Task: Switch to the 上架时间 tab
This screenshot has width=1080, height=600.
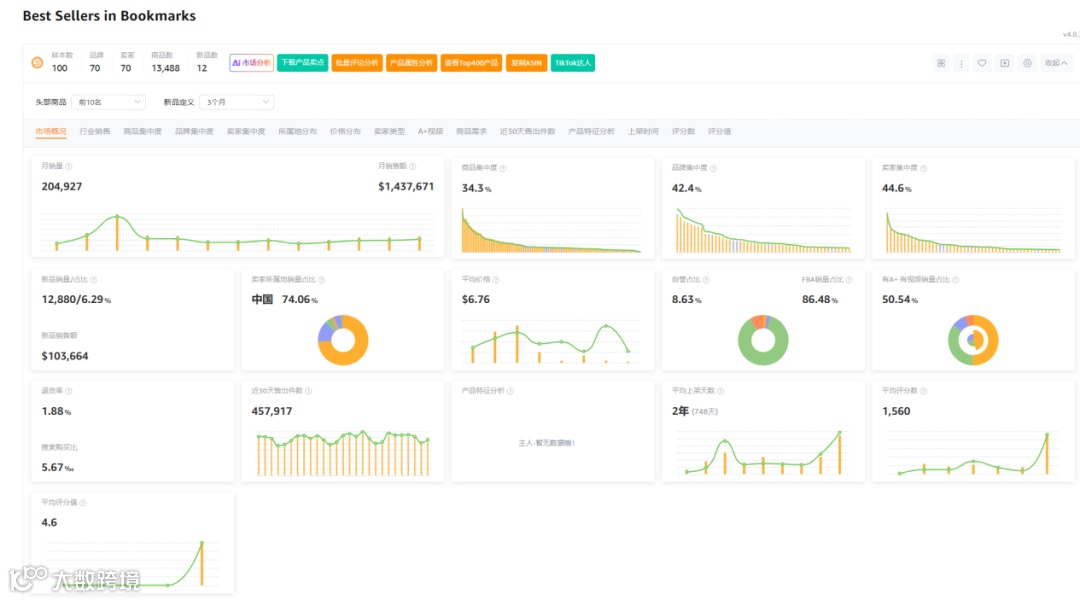Action: coord(643,131)
